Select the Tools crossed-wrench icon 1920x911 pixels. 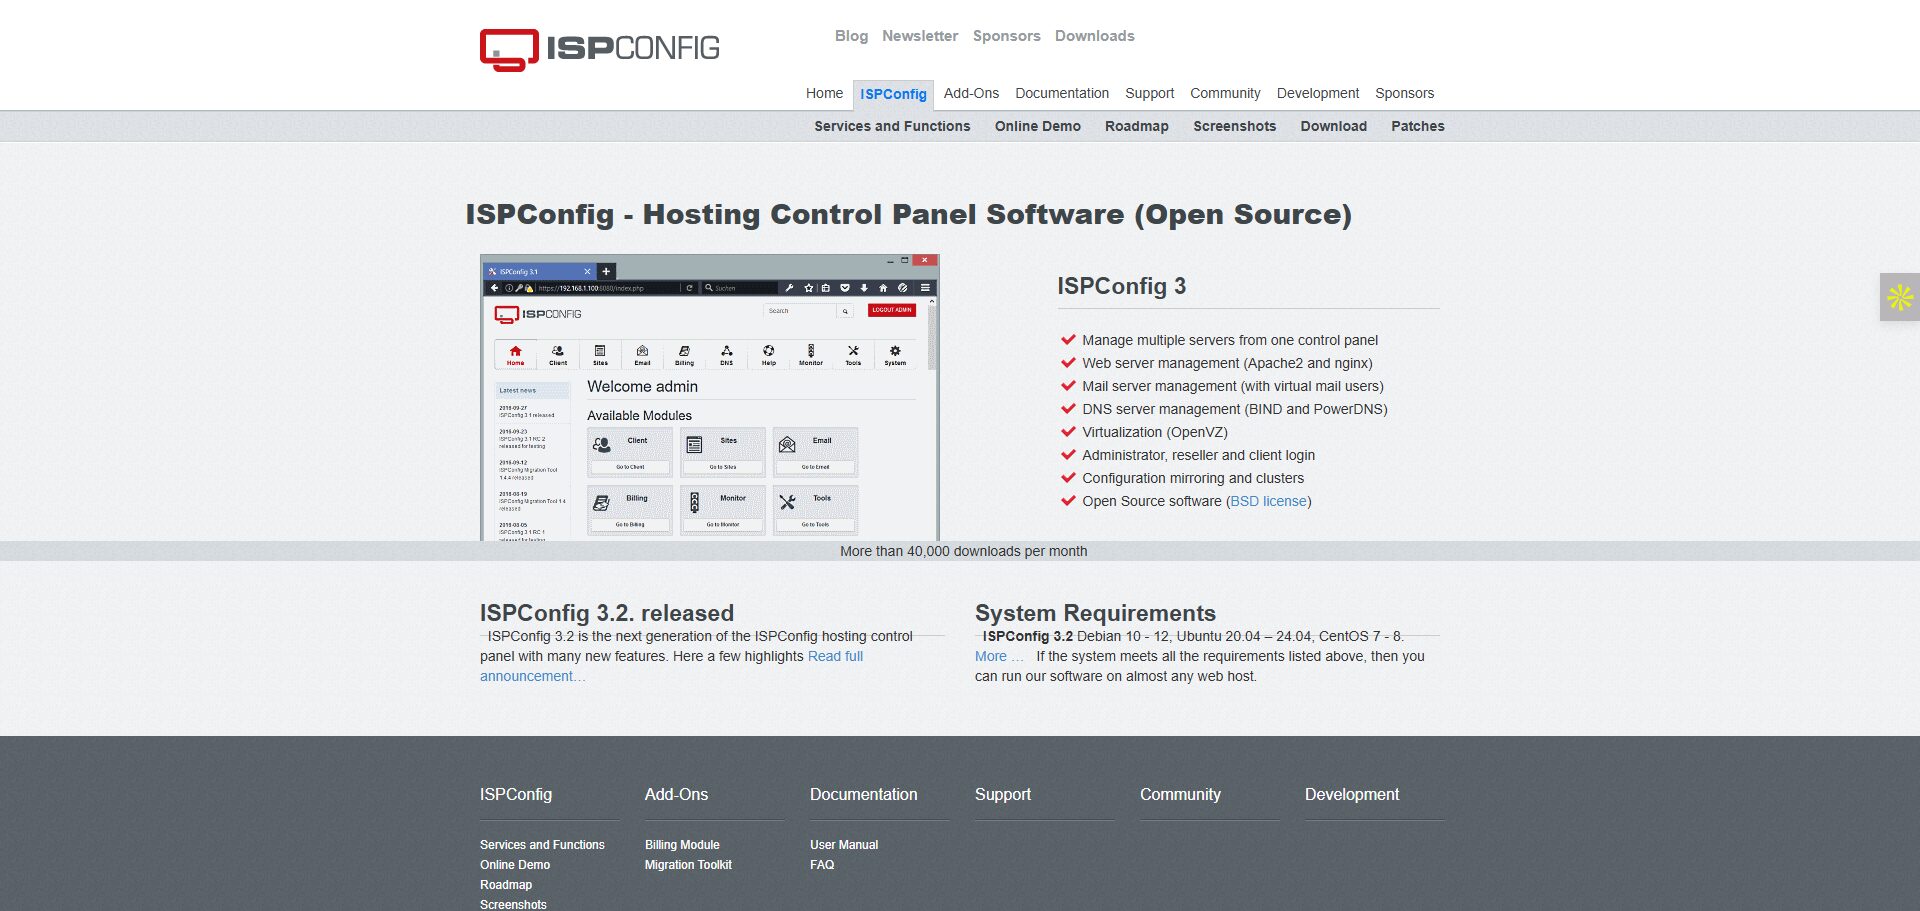click(854, 350)
